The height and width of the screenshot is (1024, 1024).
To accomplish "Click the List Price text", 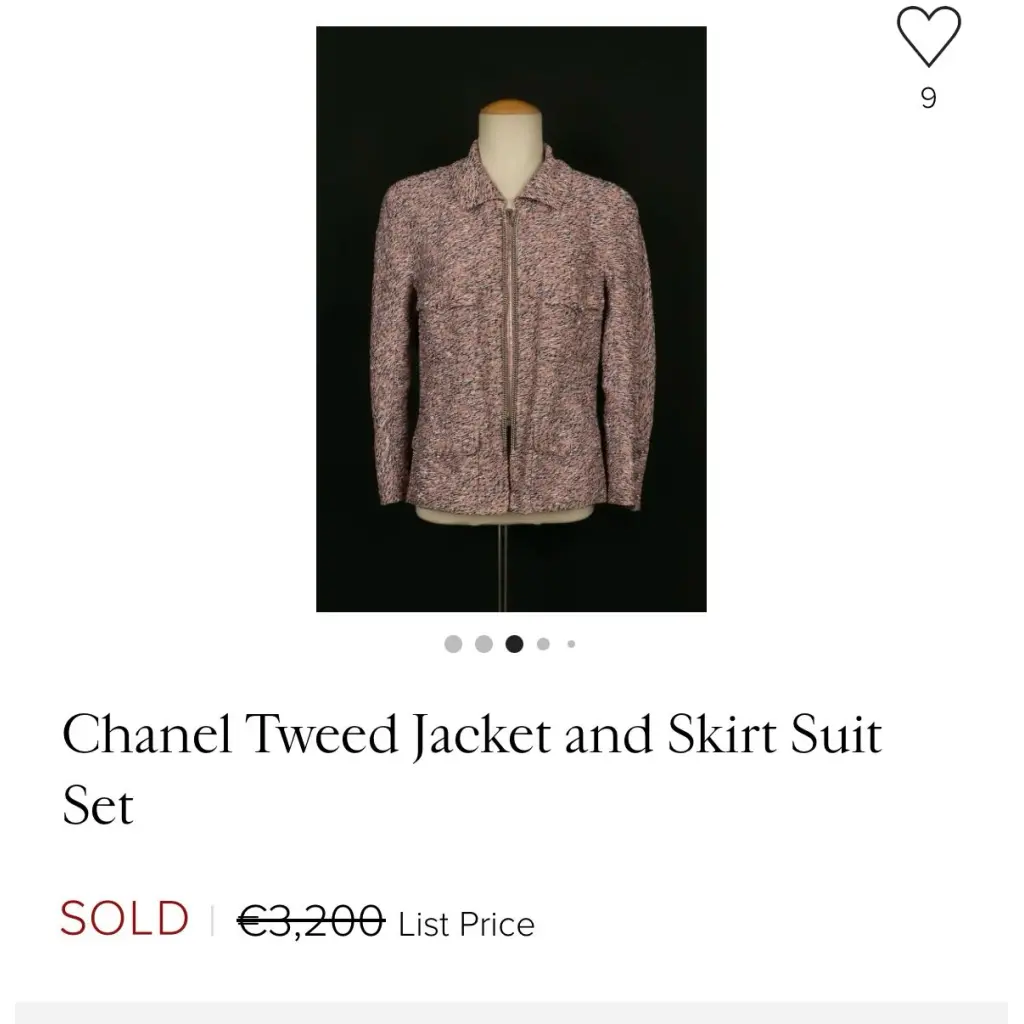I will [466, 925].
